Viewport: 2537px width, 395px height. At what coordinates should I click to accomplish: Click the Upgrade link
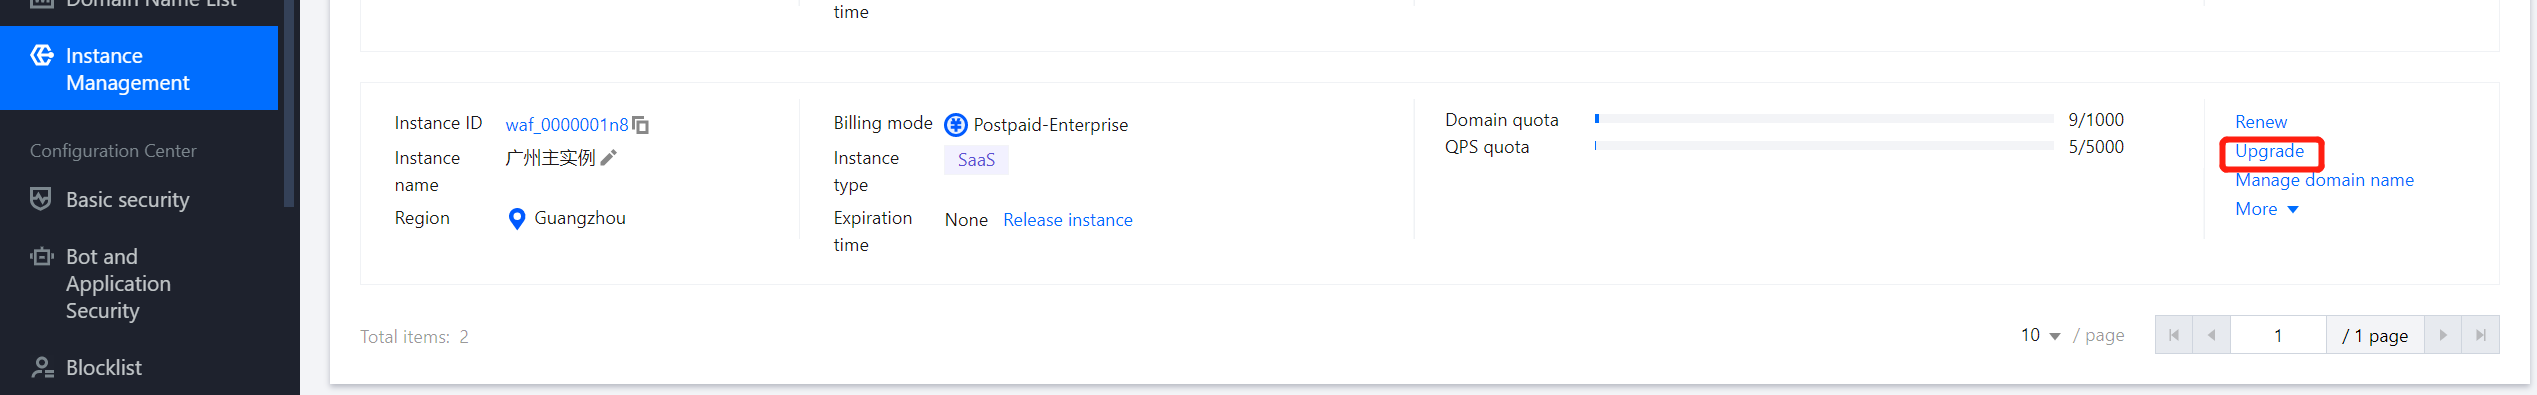coord(2270,151)
